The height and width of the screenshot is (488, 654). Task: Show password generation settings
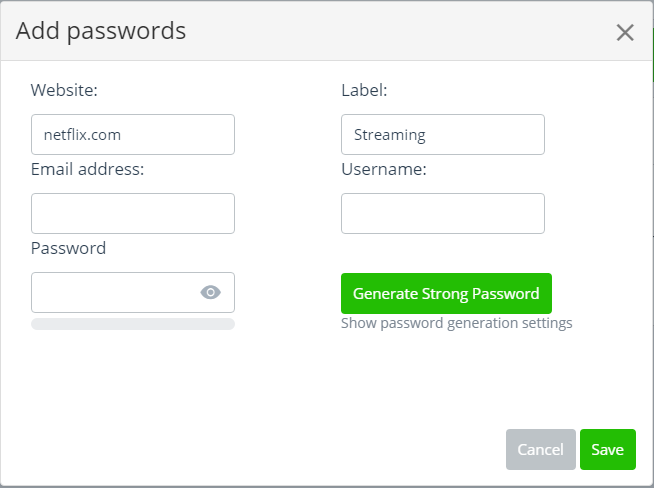[x=456, y=323]
